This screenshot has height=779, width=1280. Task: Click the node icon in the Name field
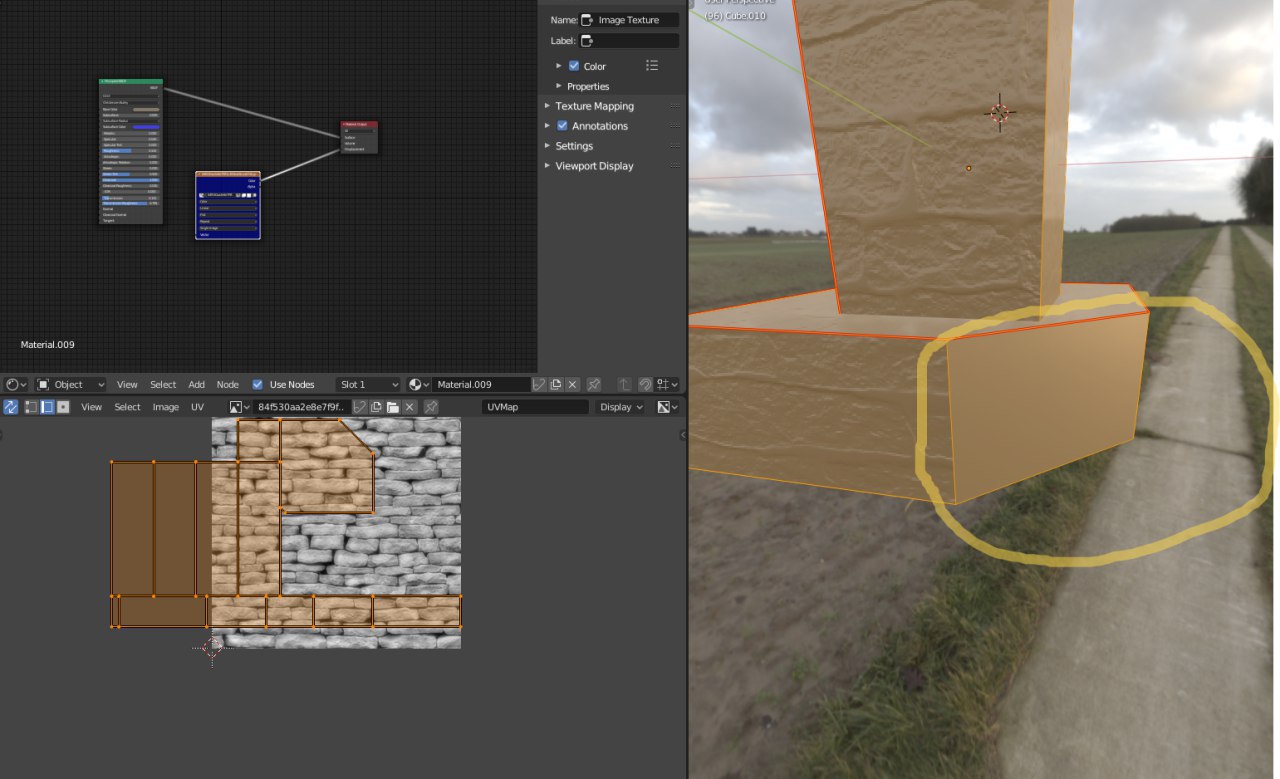point(589,20)
